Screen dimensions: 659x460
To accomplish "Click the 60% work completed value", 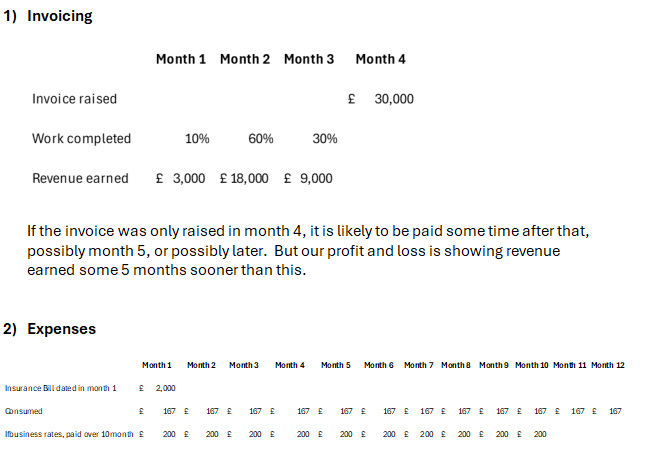I will click(261, 139).
